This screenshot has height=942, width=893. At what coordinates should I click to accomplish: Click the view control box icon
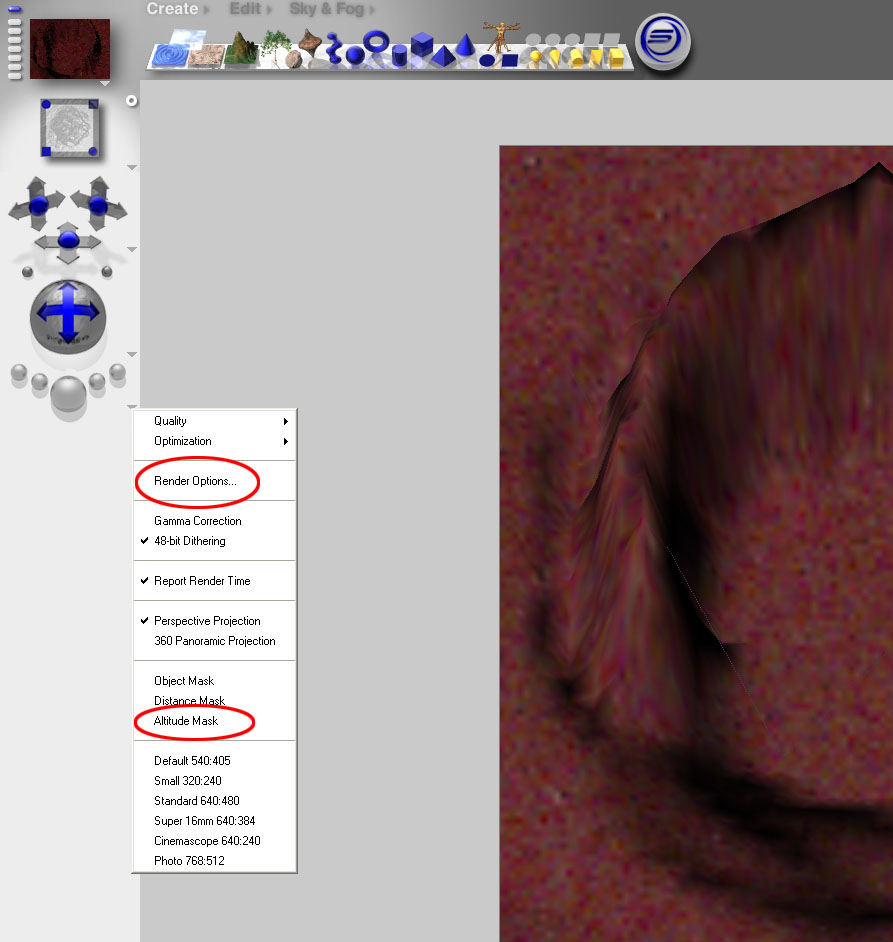[70, 128]
